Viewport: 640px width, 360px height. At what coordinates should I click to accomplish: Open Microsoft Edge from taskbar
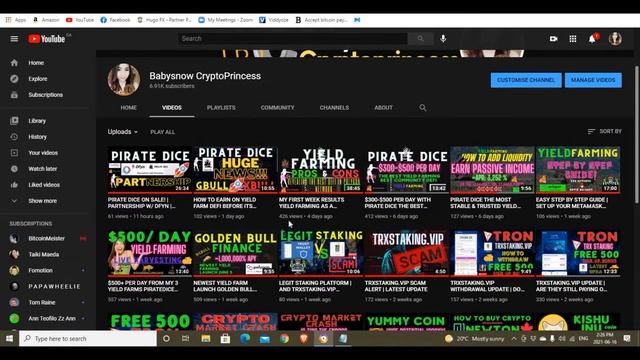(x=245, y=338)
